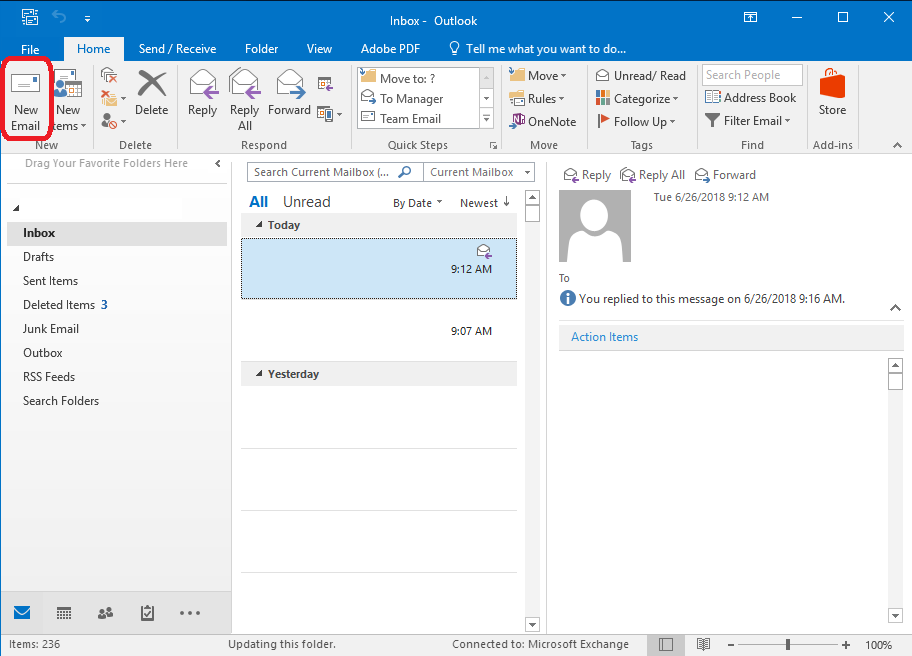Open the Quick Steps dialog launcher
This screenshot has height=656, width=912.
pyautogui.click(x=493, y=145)
